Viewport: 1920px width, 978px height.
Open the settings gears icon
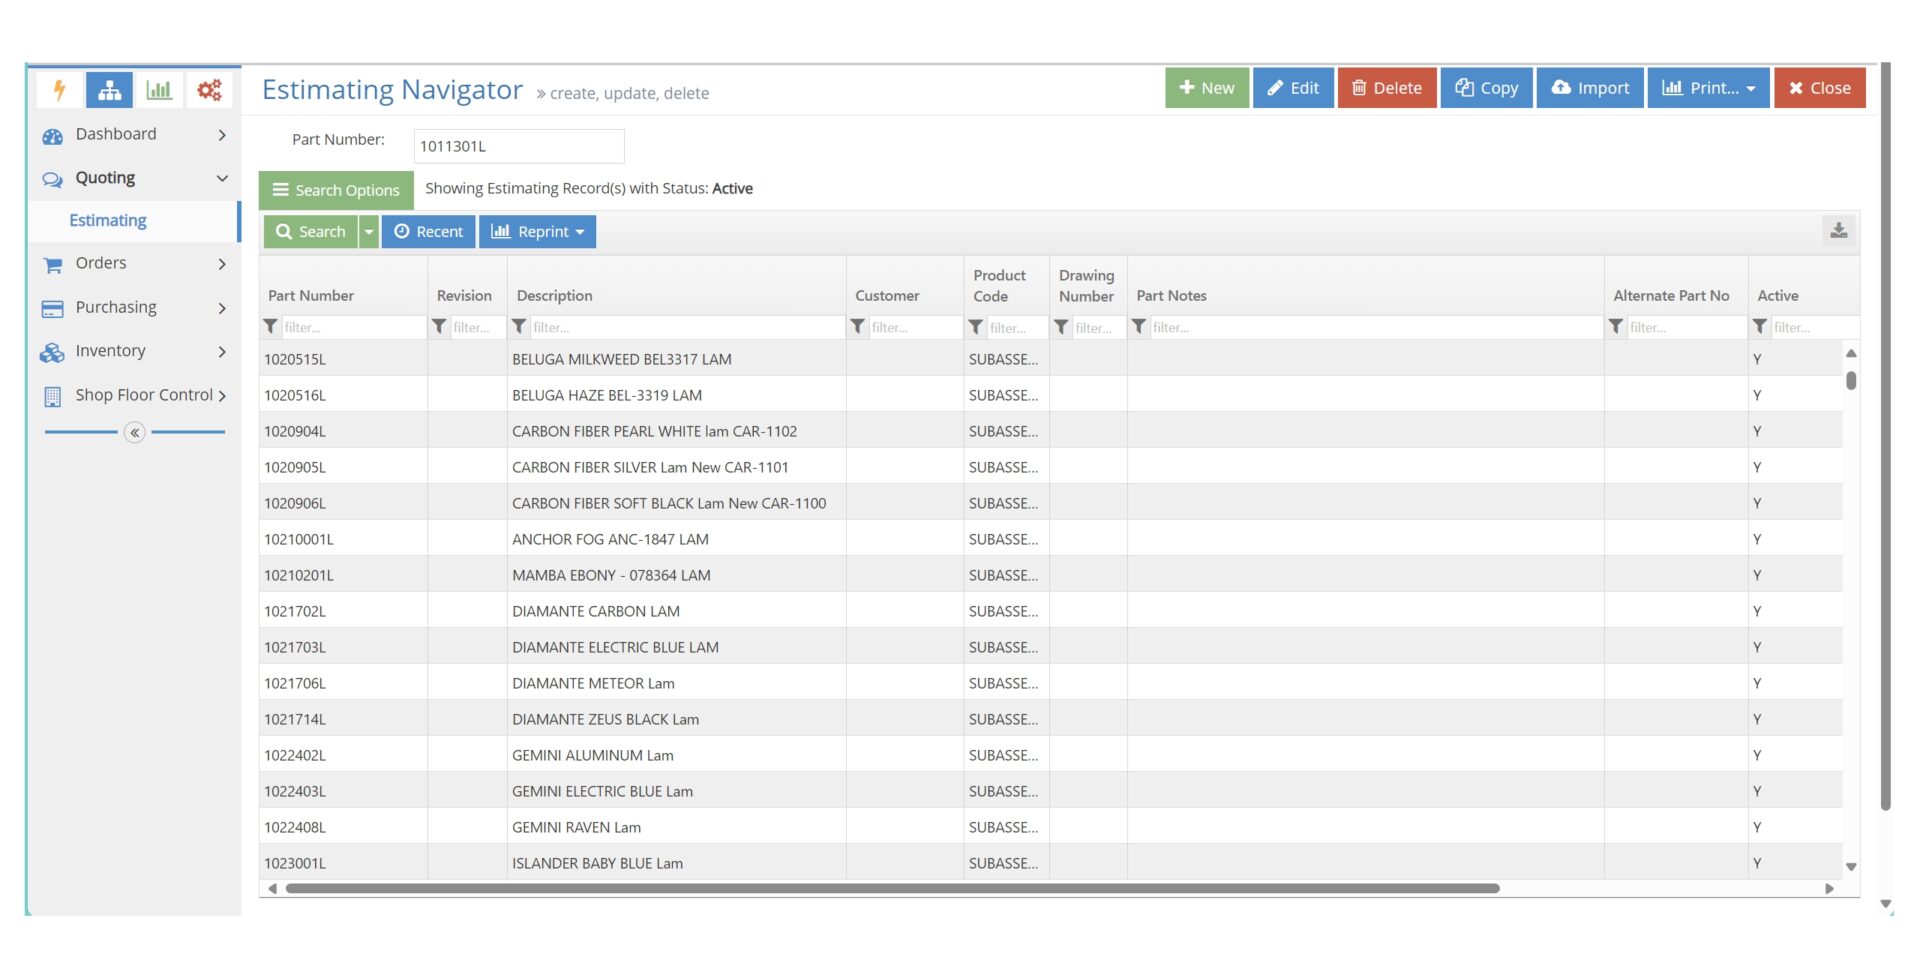click(209, 90)
